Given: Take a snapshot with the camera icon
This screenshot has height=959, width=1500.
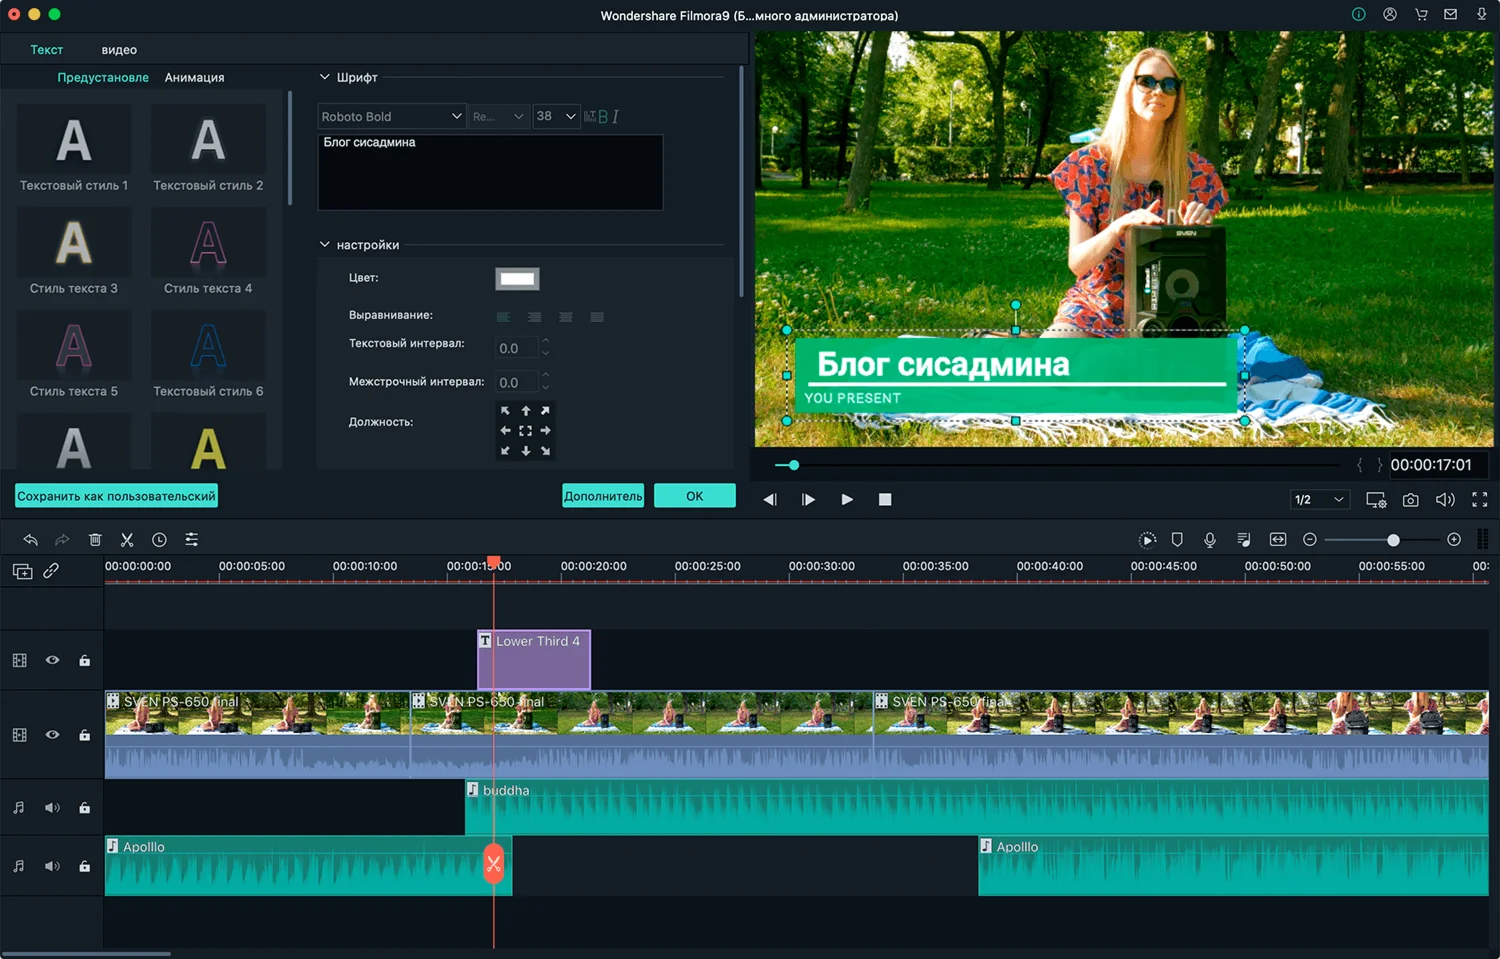Looking at the screenshot, I should (x=1410, y=500).
